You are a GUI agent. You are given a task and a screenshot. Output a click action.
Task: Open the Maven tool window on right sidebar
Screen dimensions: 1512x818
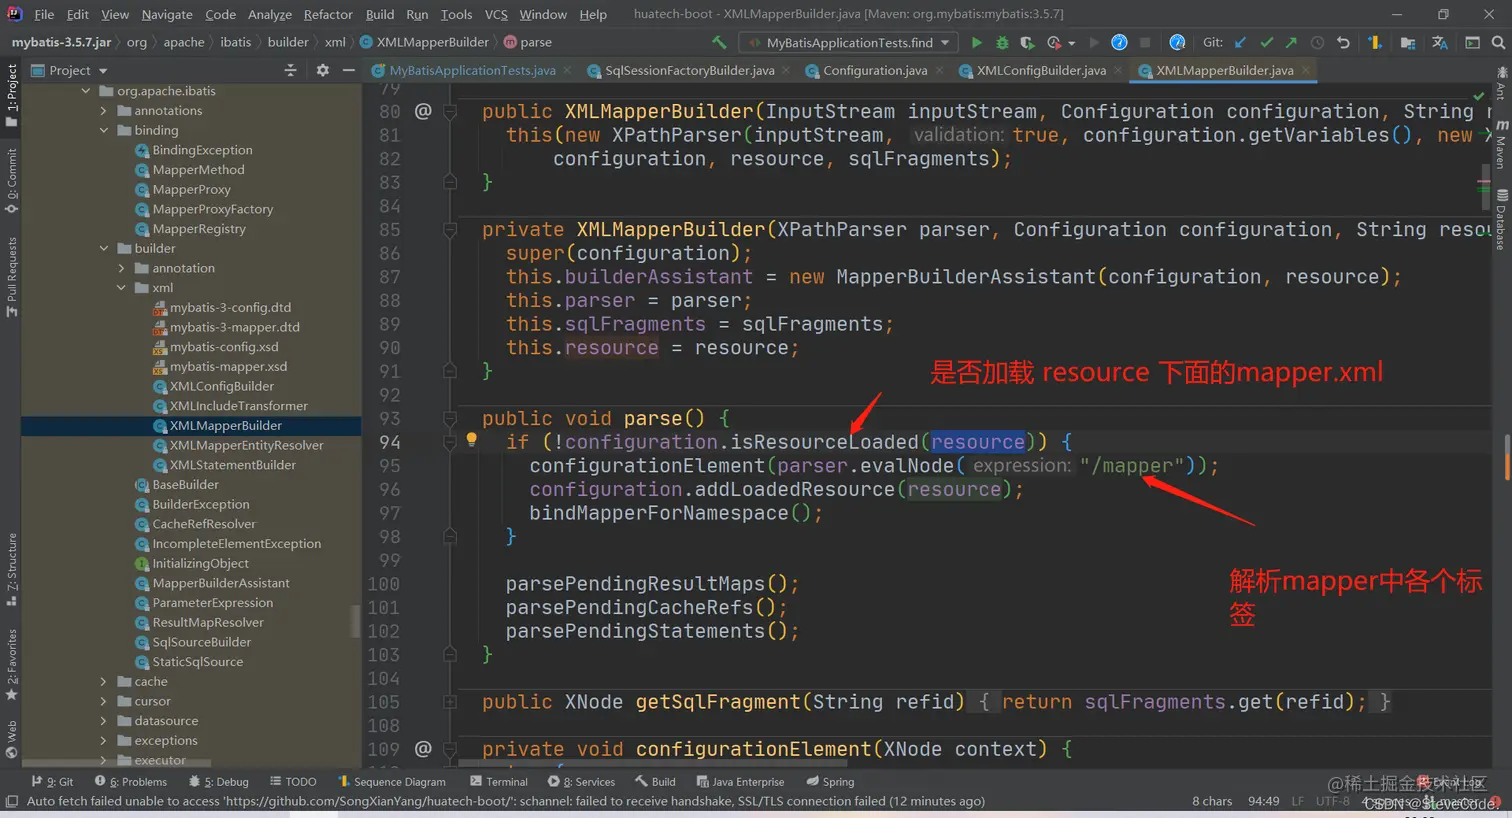[x=1502, y=145]
